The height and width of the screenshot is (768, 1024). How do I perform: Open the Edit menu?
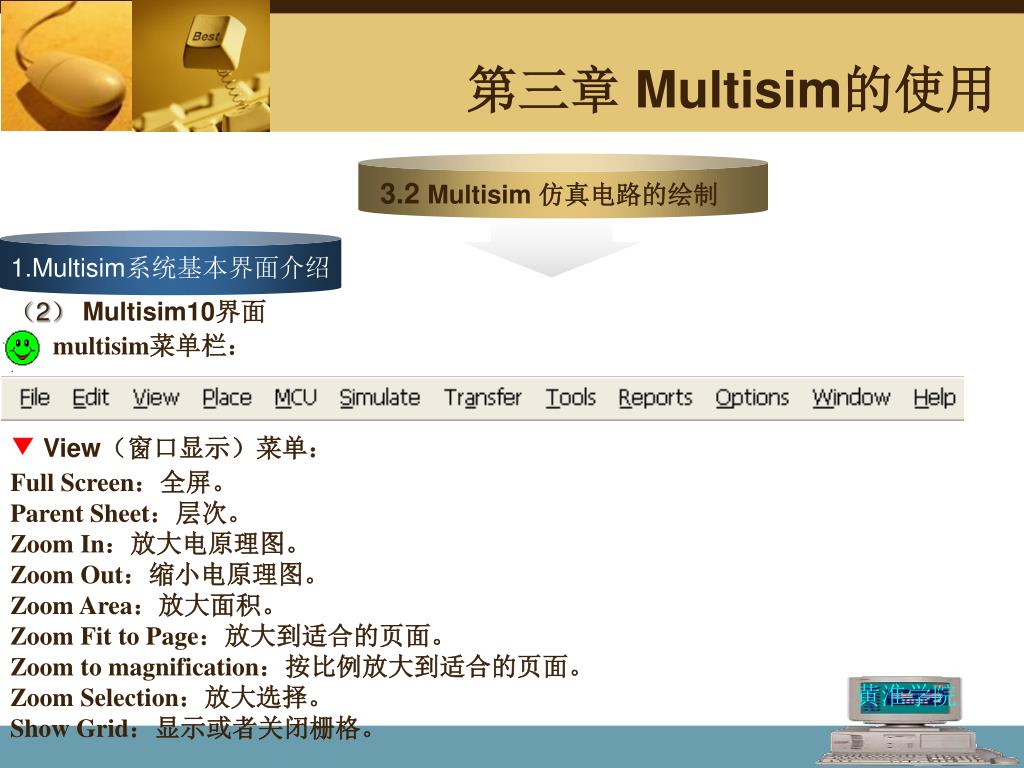[90, 397]
